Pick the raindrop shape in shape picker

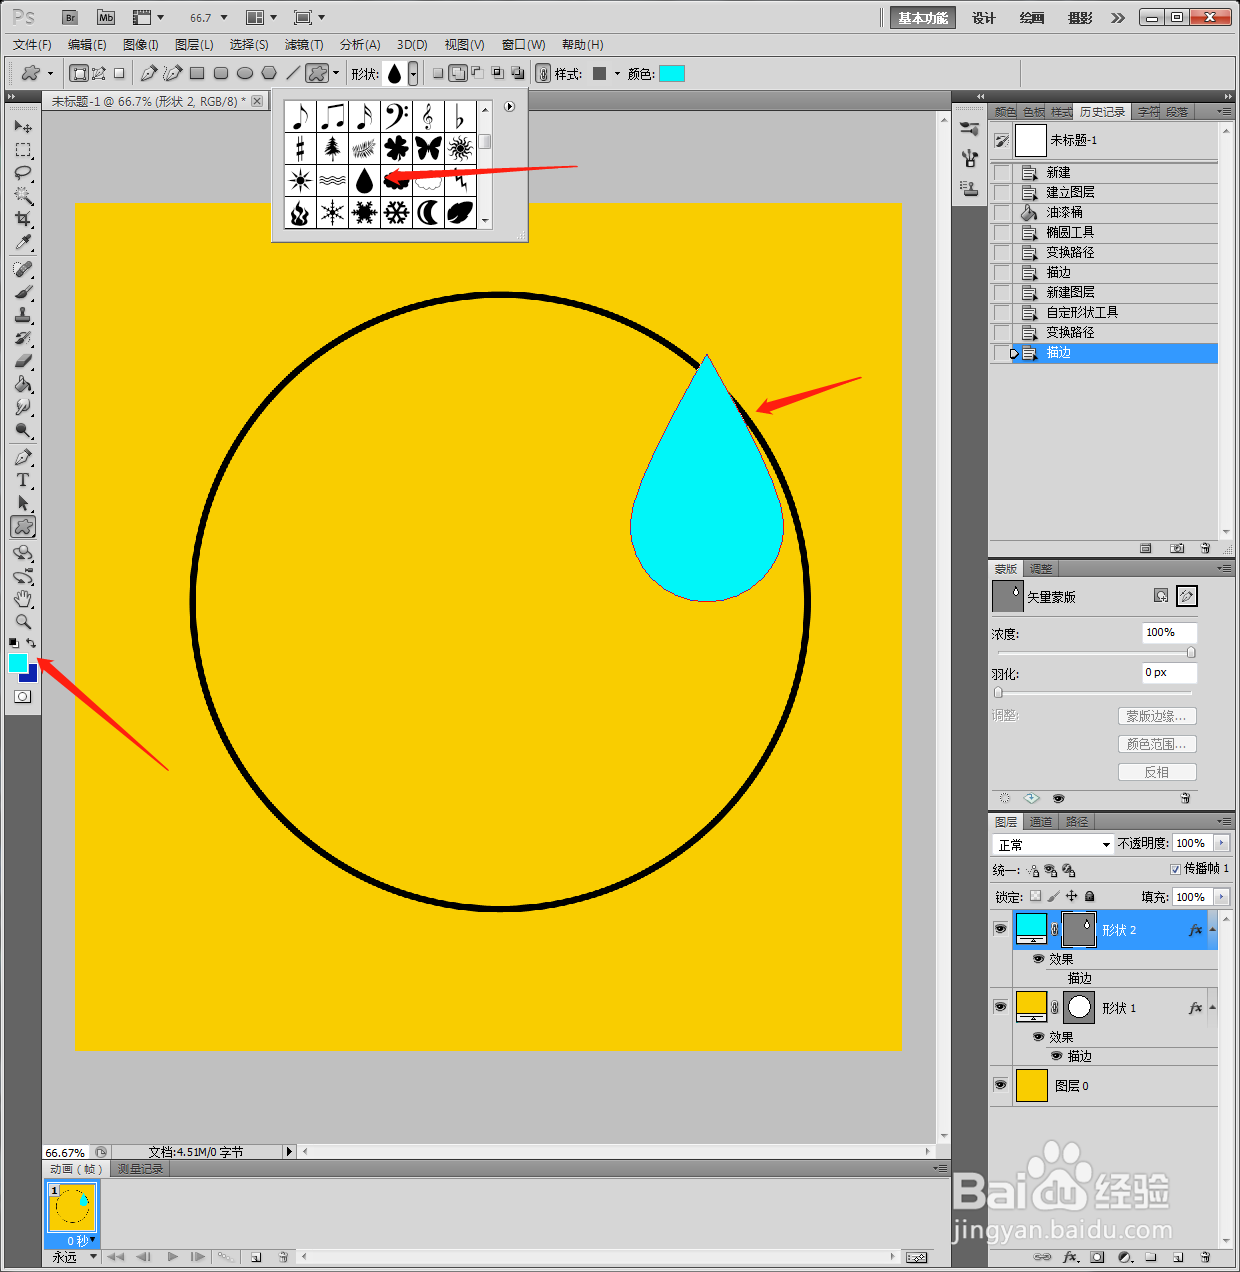click(x=364, y=181)
